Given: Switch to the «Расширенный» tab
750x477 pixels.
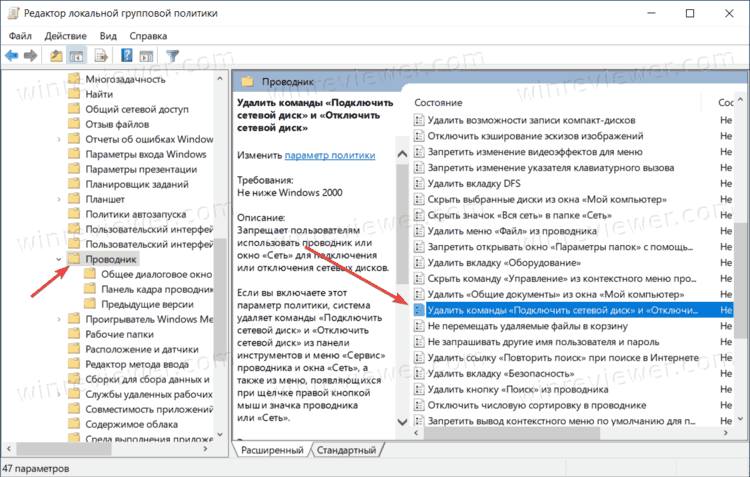Looking at the screenshot, I should click(272, 450).
